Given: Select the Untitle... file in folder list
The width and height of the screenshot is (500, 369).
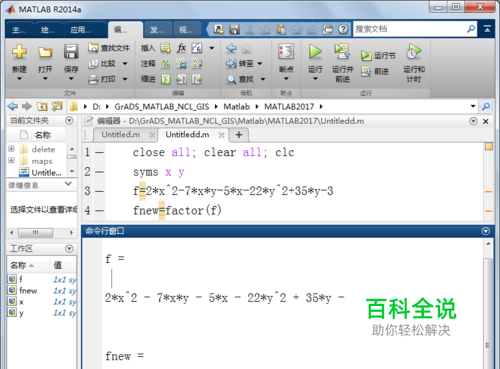Looking at the screenshot, I should [x=40, y=172].
